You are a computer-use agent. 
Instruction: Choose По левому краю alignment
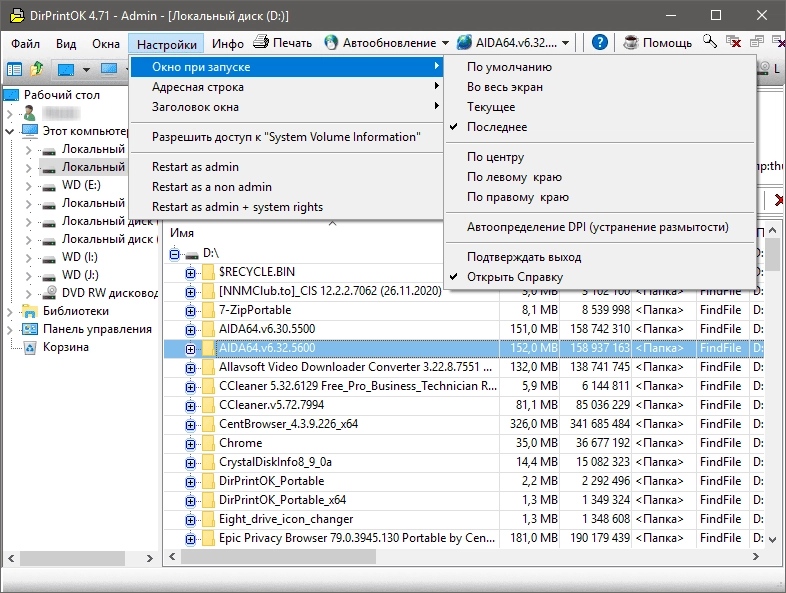click(600, 177)
